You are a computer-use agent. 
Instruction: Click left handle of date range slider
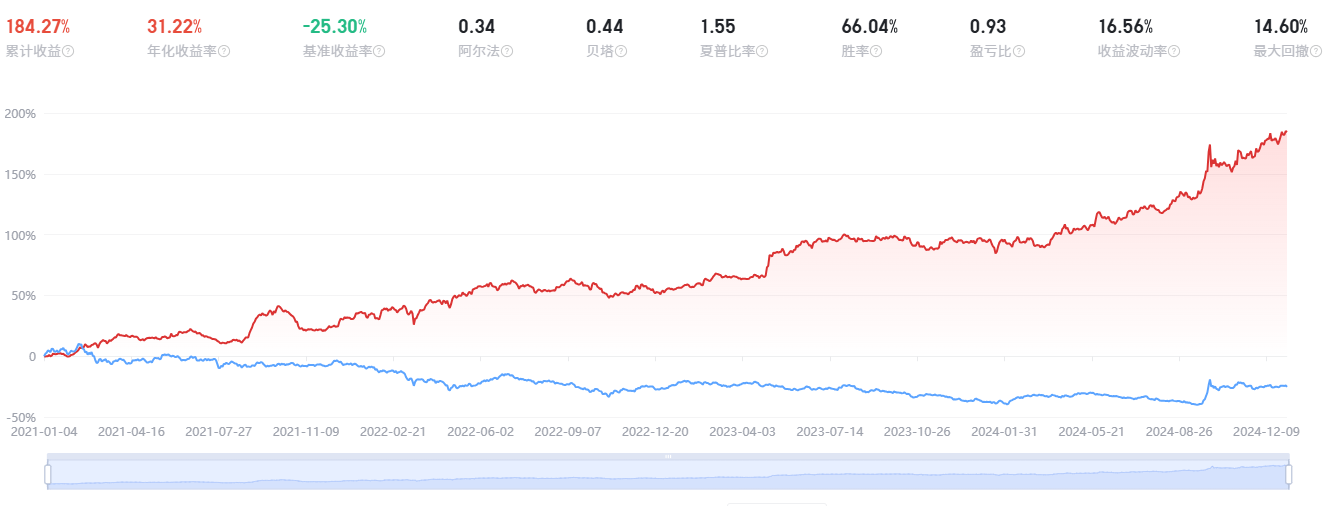(x=48, y=475)
